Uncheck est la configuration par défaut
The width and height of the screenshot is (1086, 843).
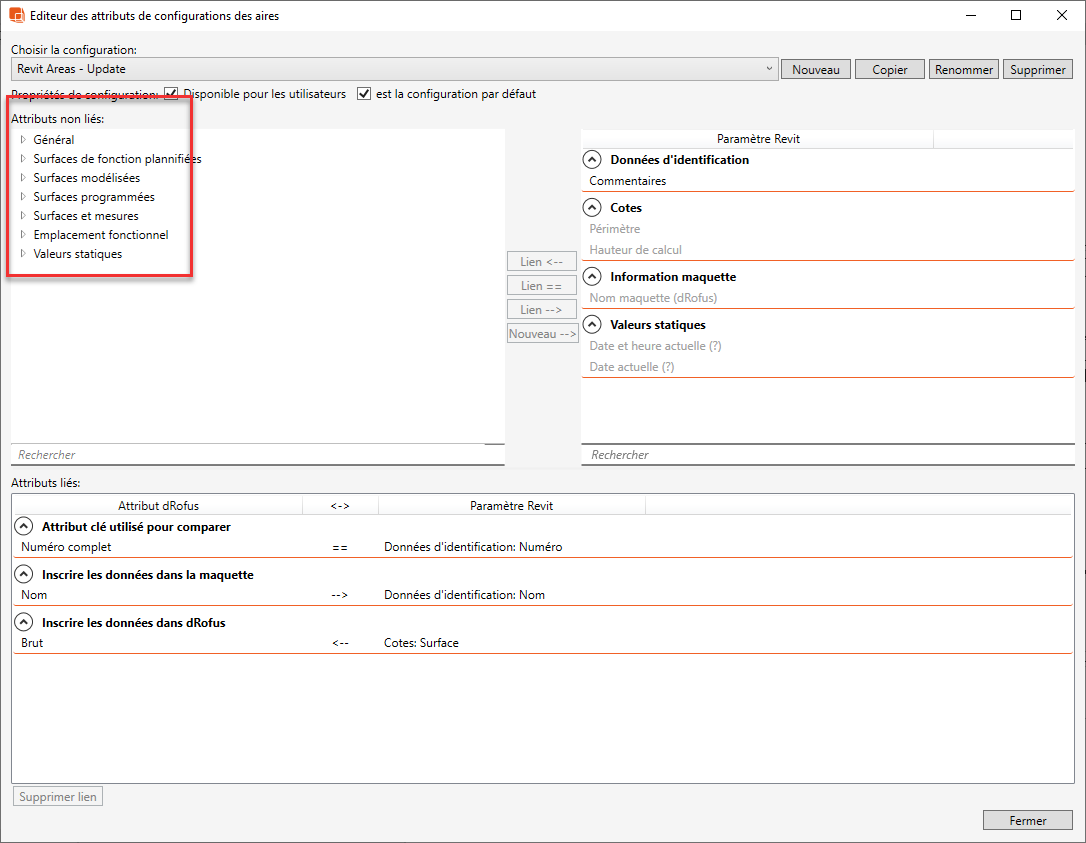(x=364, y=94)
